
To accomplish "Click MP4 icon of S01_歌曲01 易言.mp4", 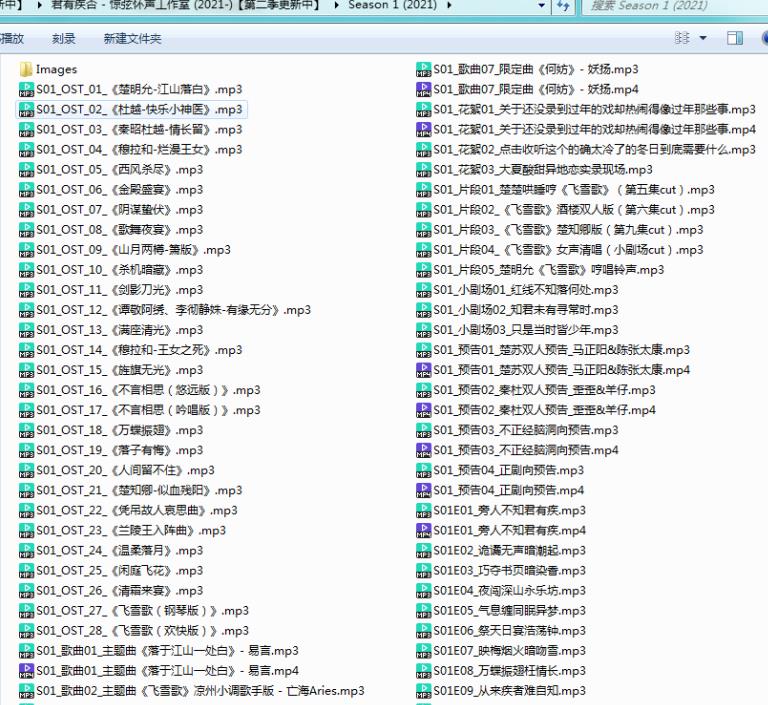I will (26, 671).
